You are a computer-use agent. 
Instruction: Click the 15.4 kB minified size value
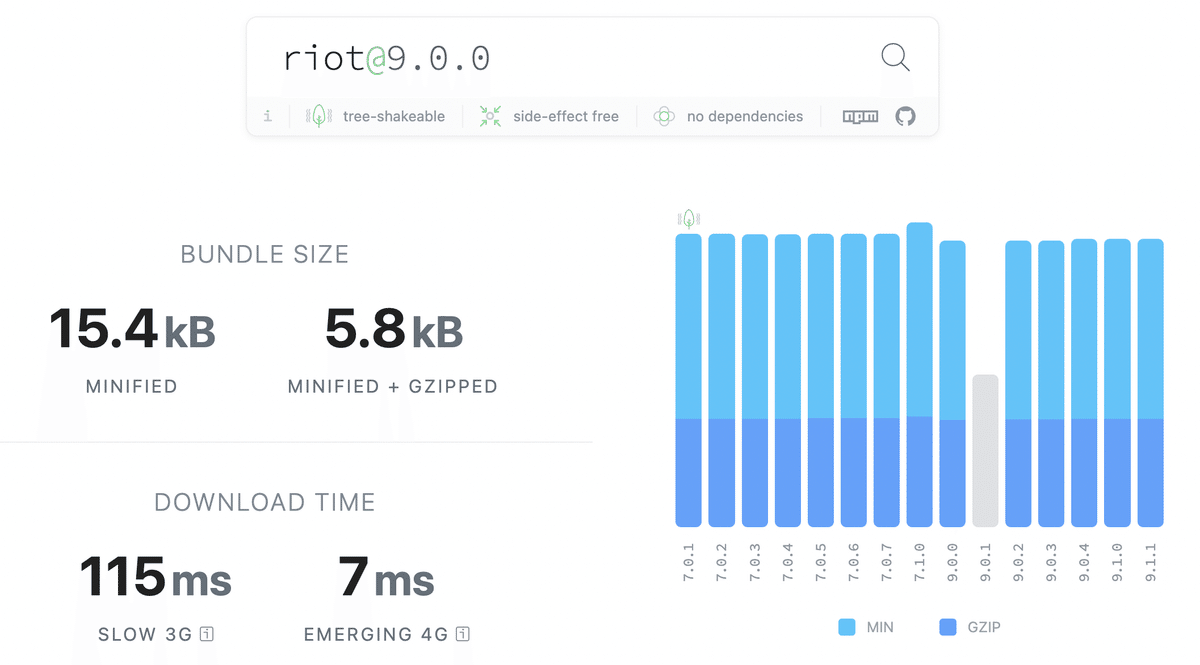pos(132,329)
